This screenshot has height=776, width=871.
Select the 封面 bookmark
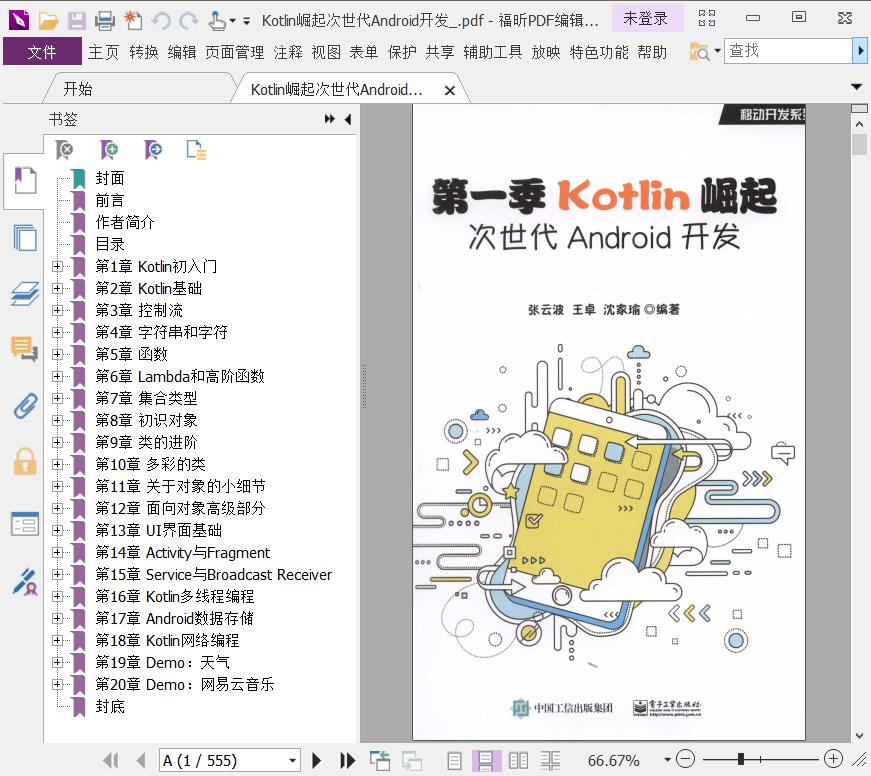pos(109,178)
